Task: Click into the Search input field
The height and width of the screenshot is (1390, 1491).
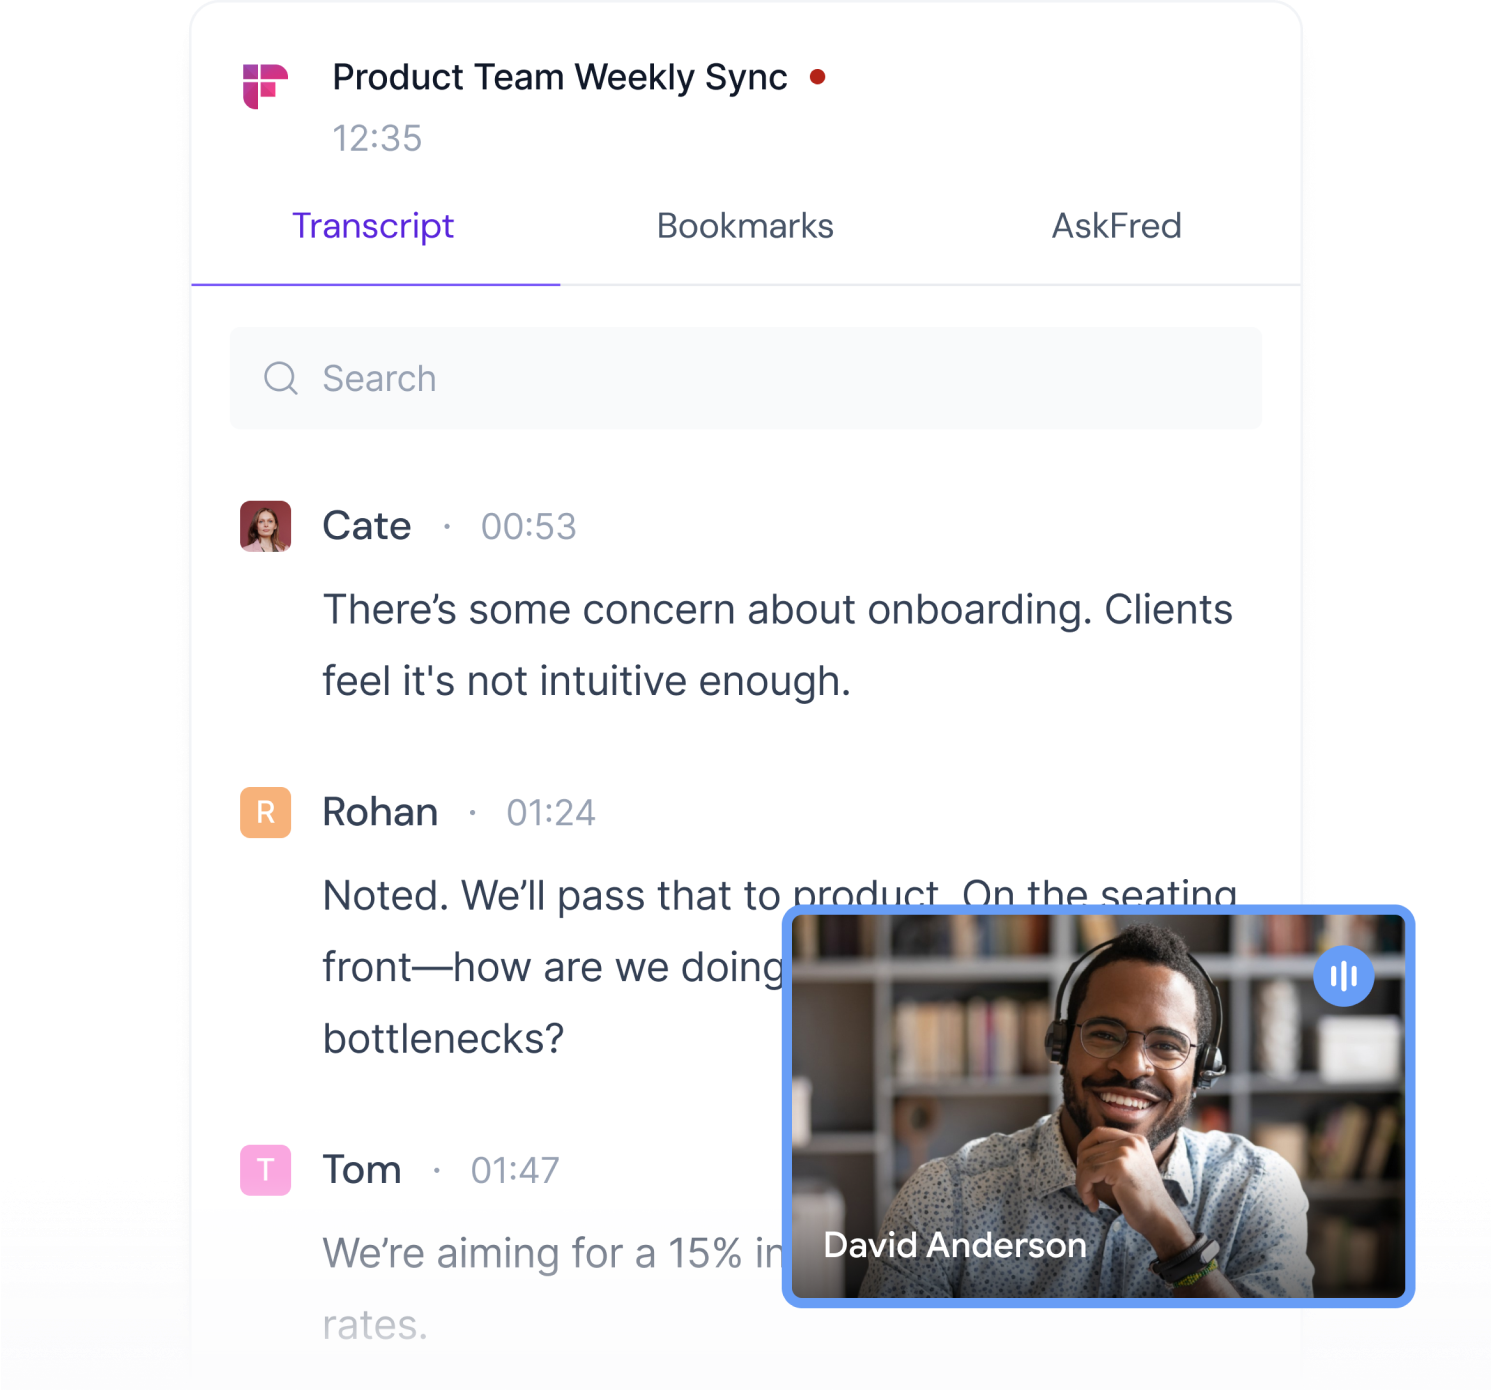Action: pos(746,378)
